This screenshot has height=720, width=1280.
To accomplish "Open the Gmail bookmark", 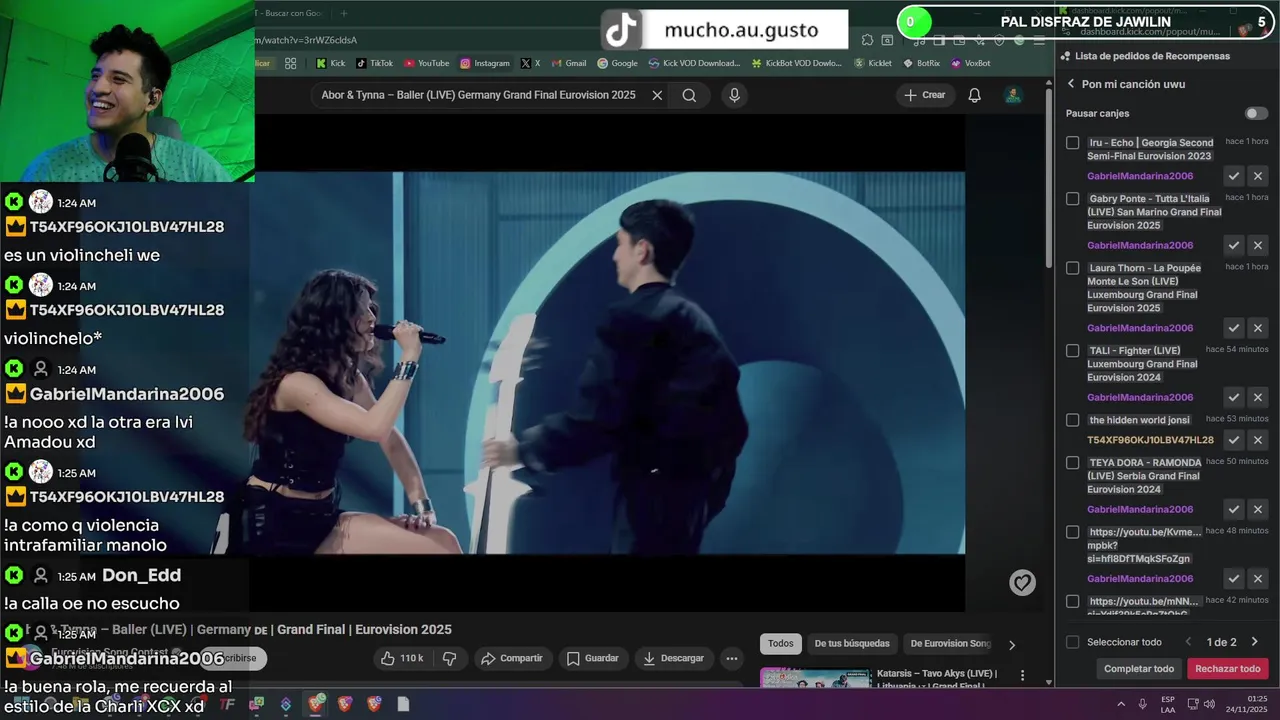I will point(569,63).
